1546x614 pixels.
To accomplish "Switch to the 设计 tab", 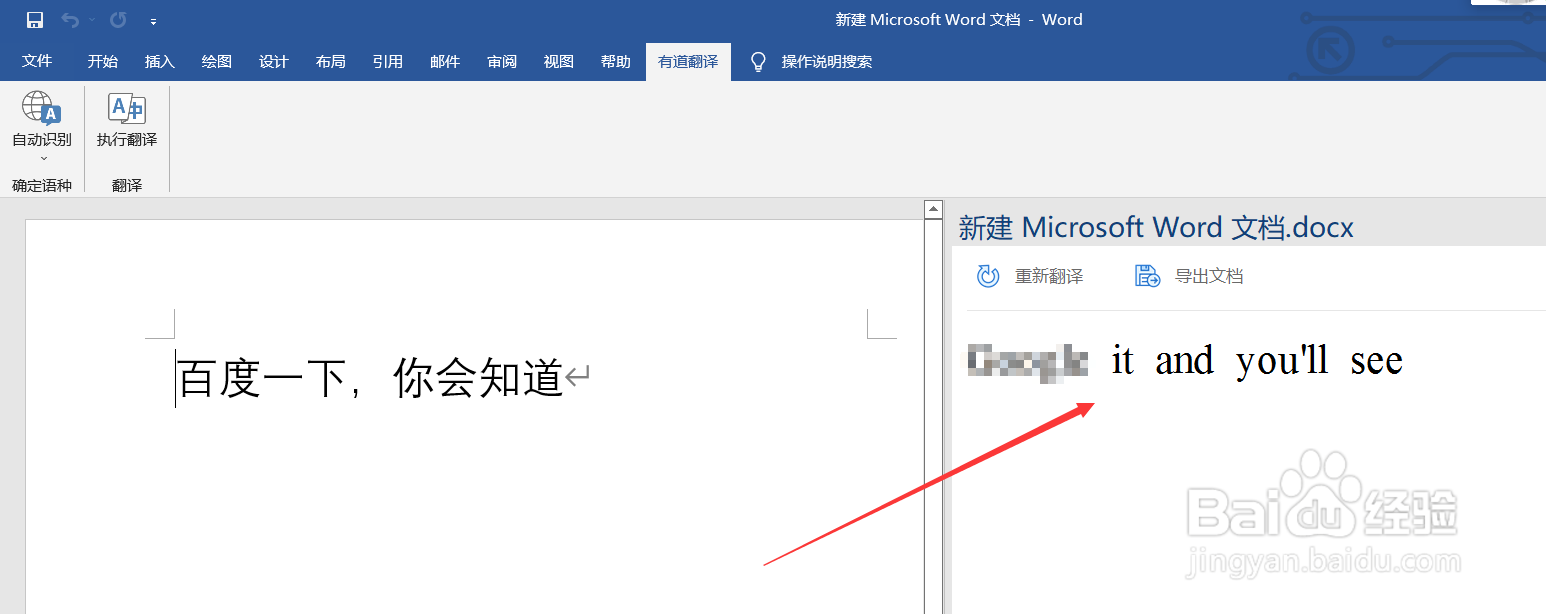I will [x=274, y=61].
